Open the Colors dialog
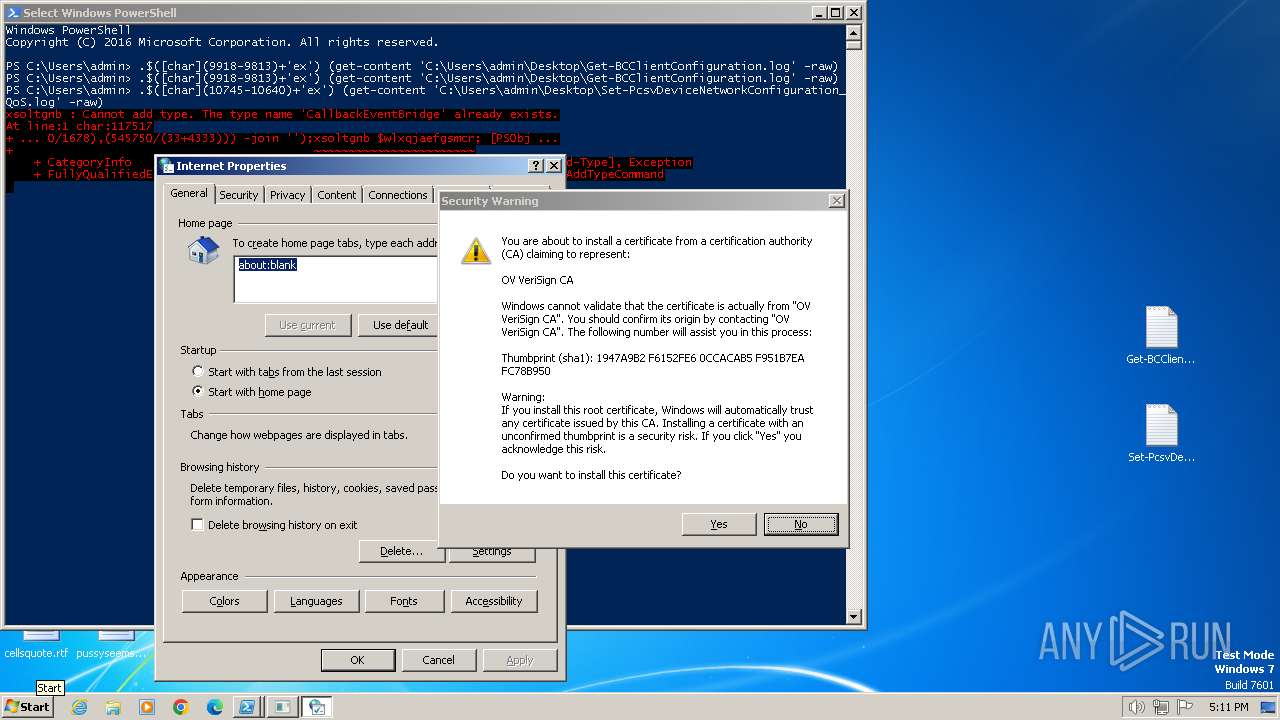The image size is (1280, 720). pyautogui.click(x=224, y=601)
